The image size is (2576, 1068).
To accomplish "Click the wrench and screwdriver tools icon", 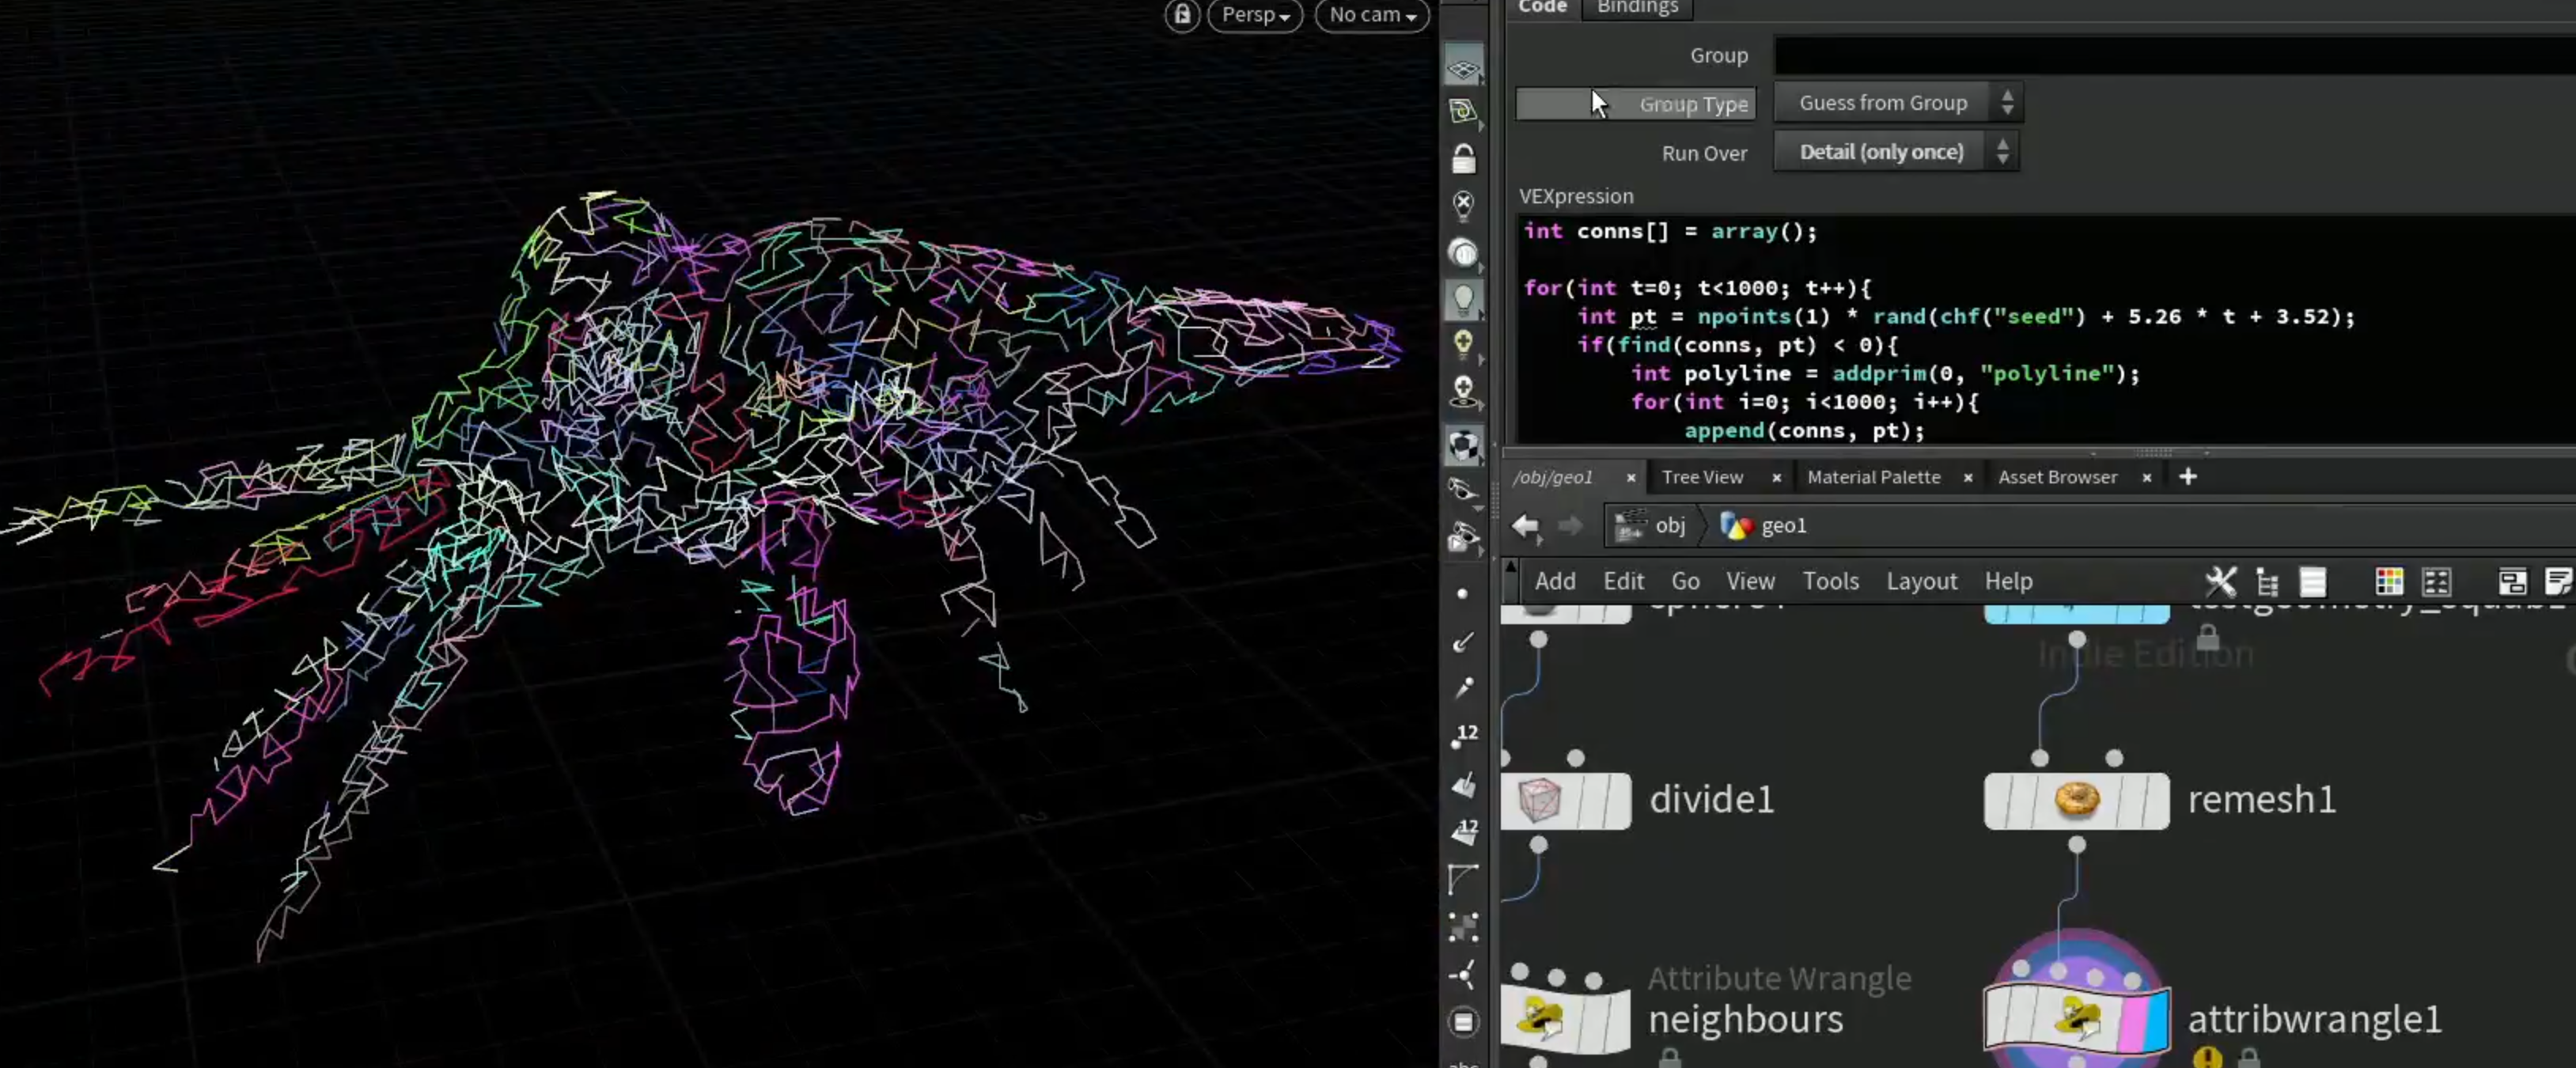I will 2220,581.
